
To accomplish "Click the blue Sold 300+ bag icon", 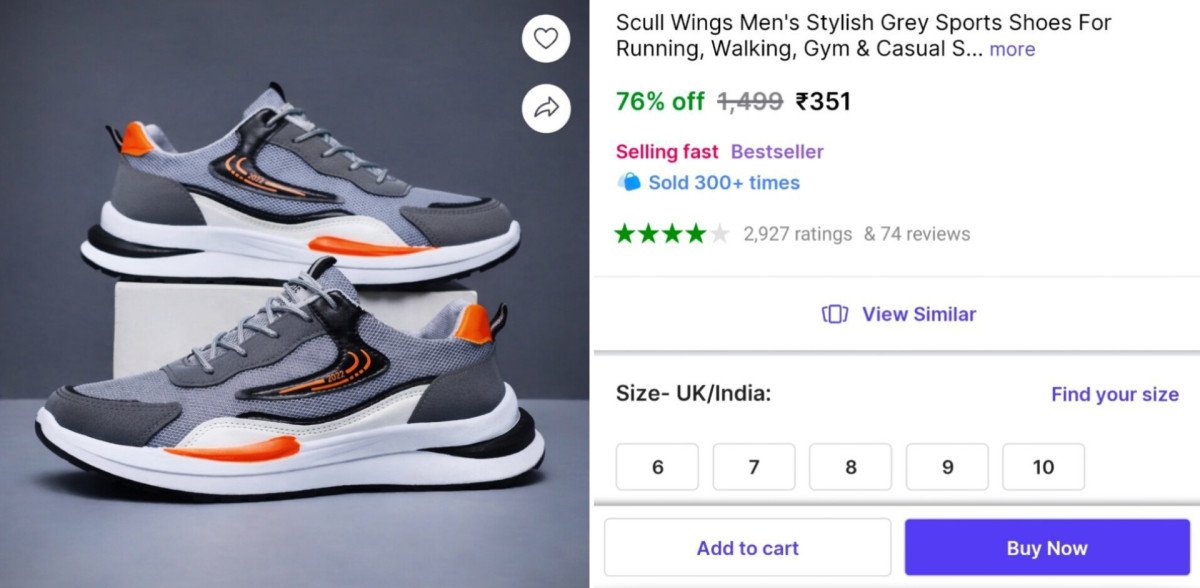I will point(629,182).
